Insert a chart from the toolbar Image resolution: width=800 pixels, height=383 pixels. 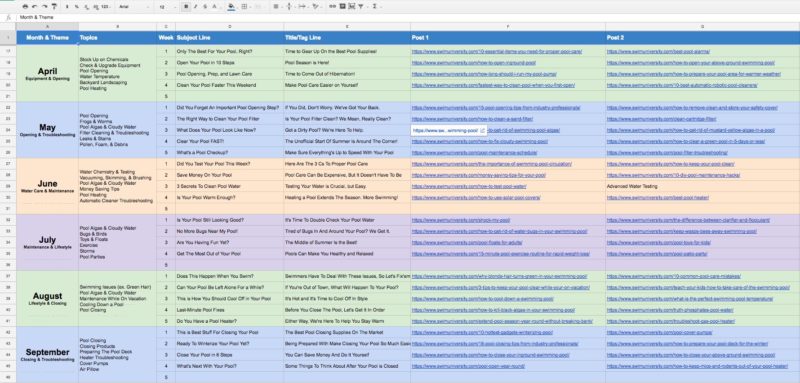coord(352,7)
